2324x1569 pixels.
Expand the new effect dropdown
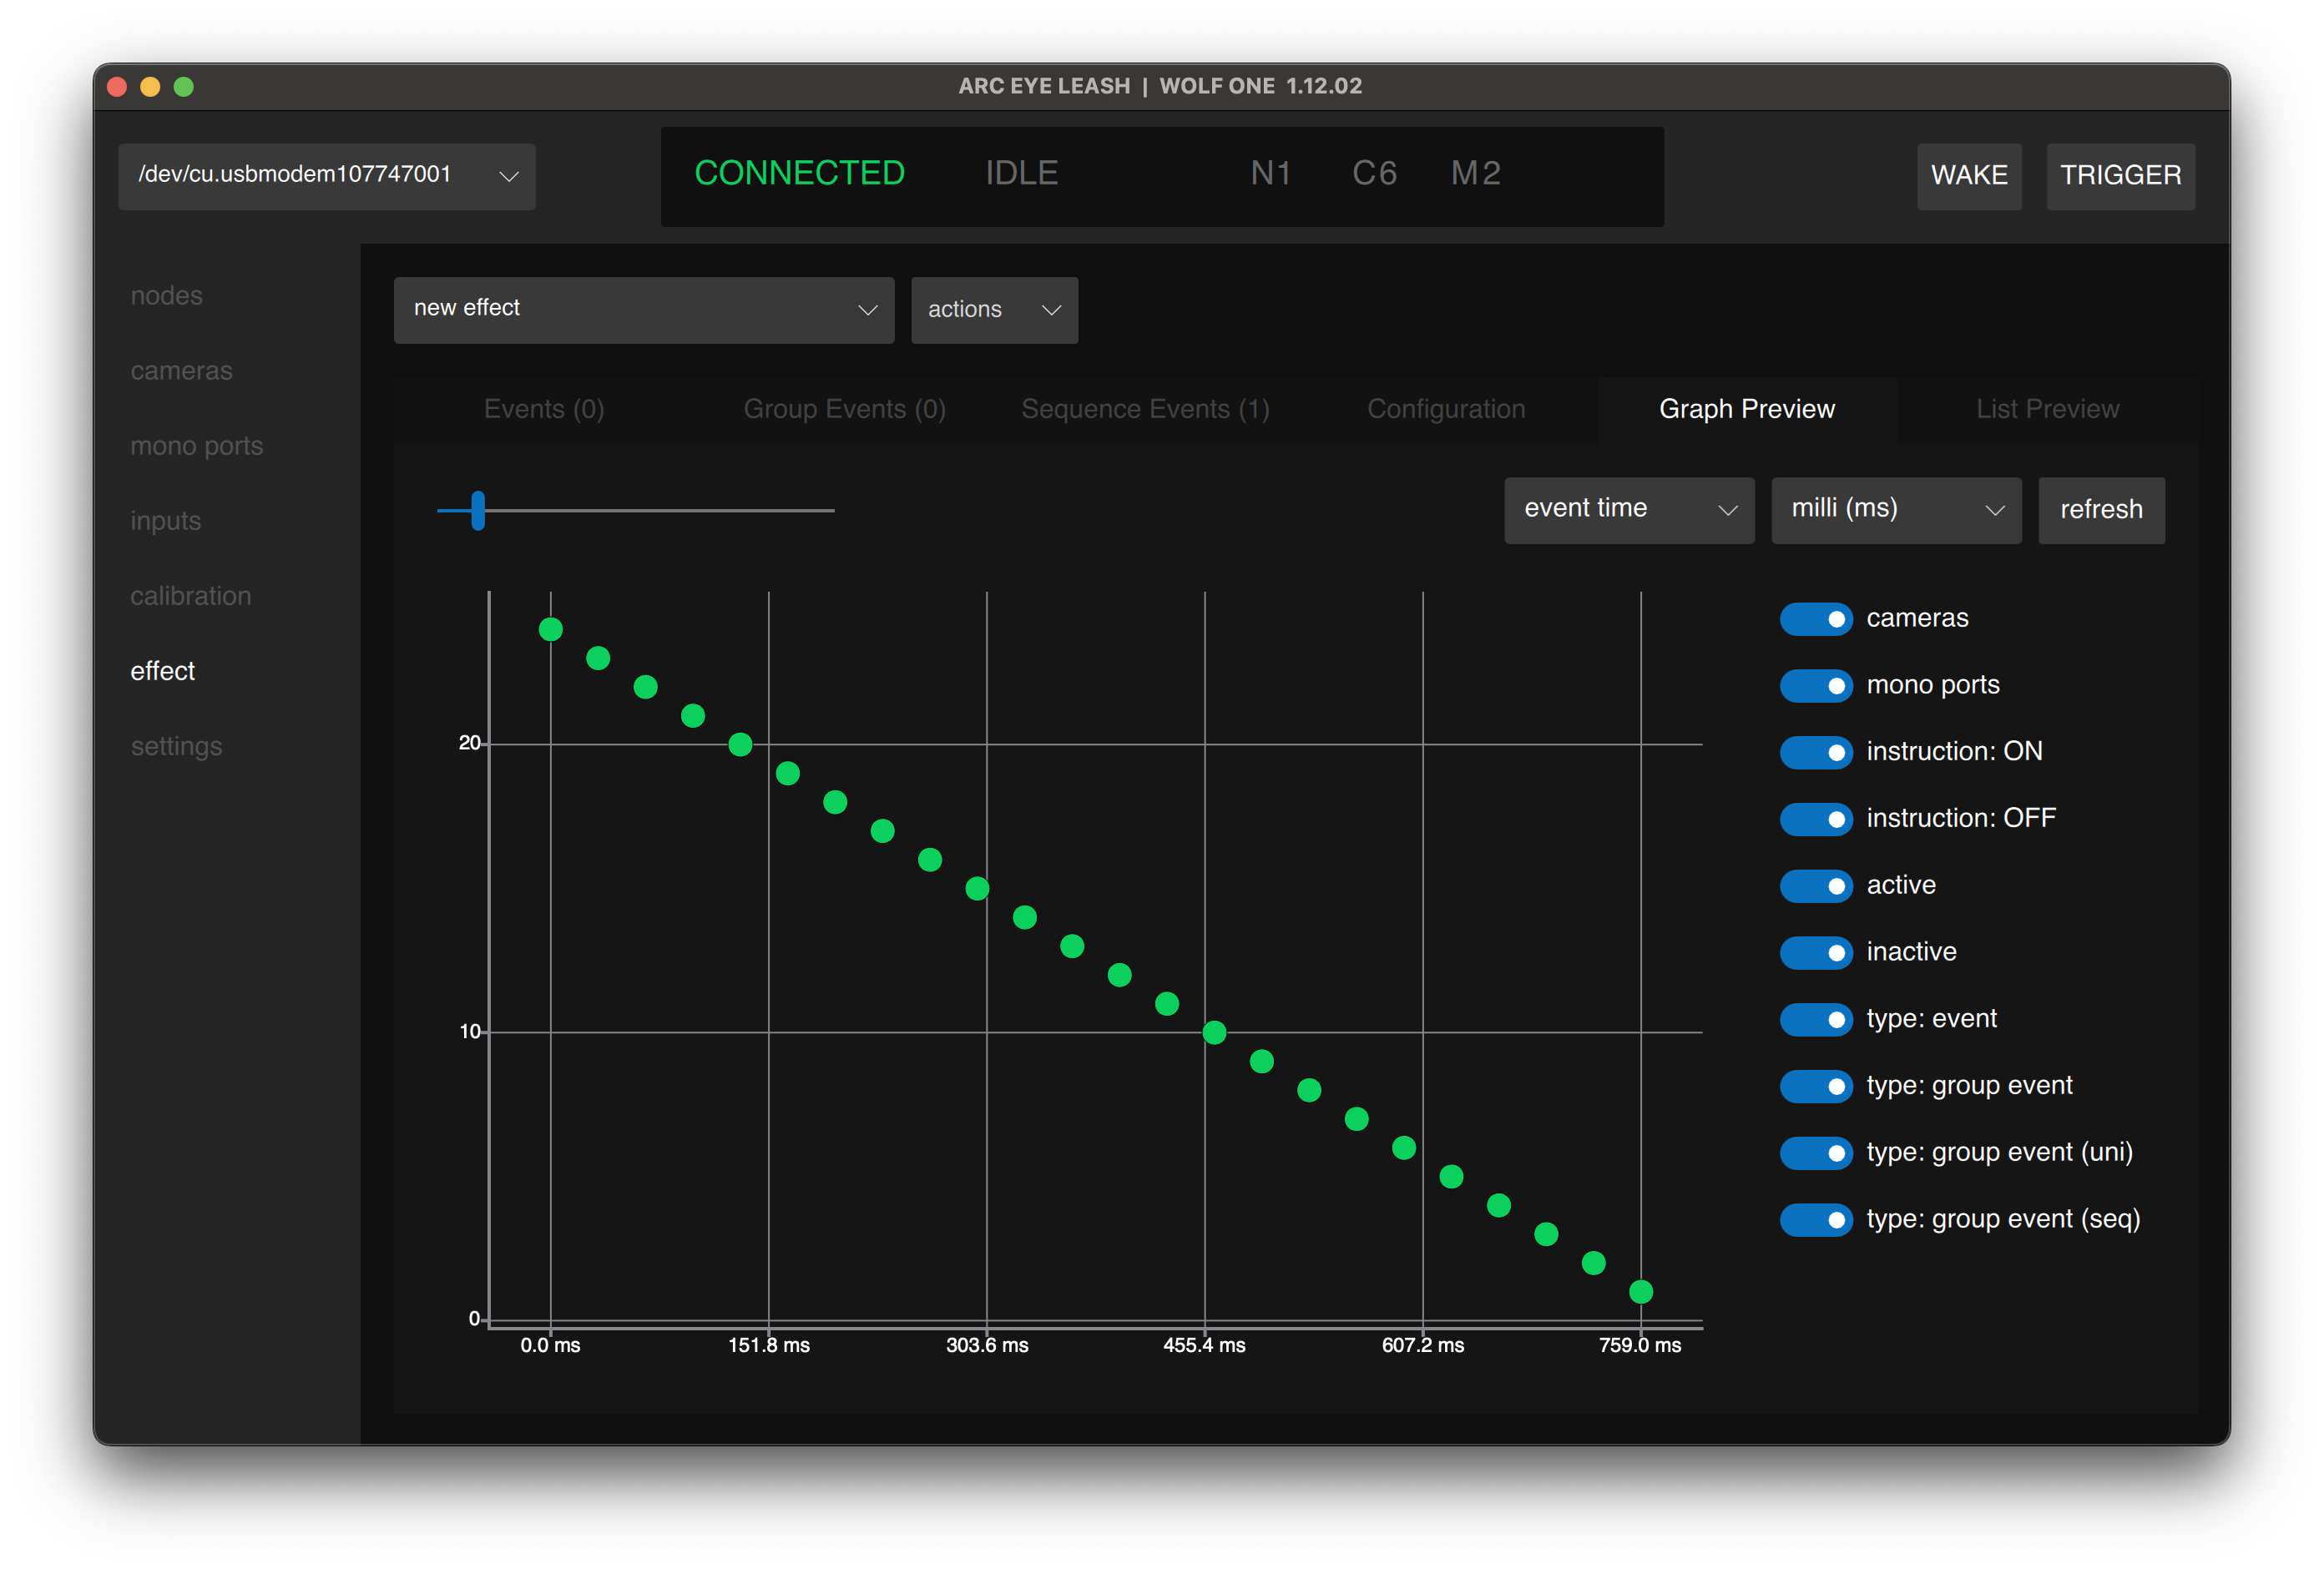pyautogui.click(x=643, y=310)
